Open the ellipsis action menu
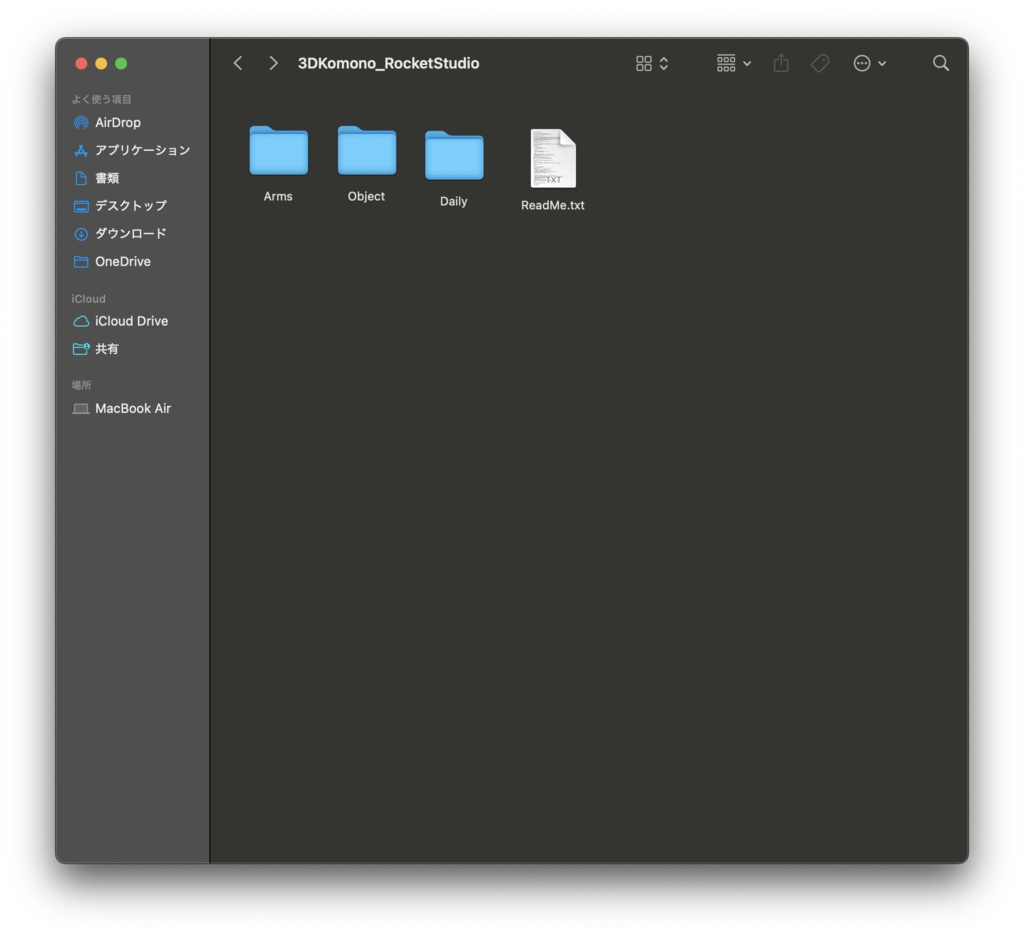The height and width of the screenshot is (937, 1024). pyautogui.click(x=869, y=63)
